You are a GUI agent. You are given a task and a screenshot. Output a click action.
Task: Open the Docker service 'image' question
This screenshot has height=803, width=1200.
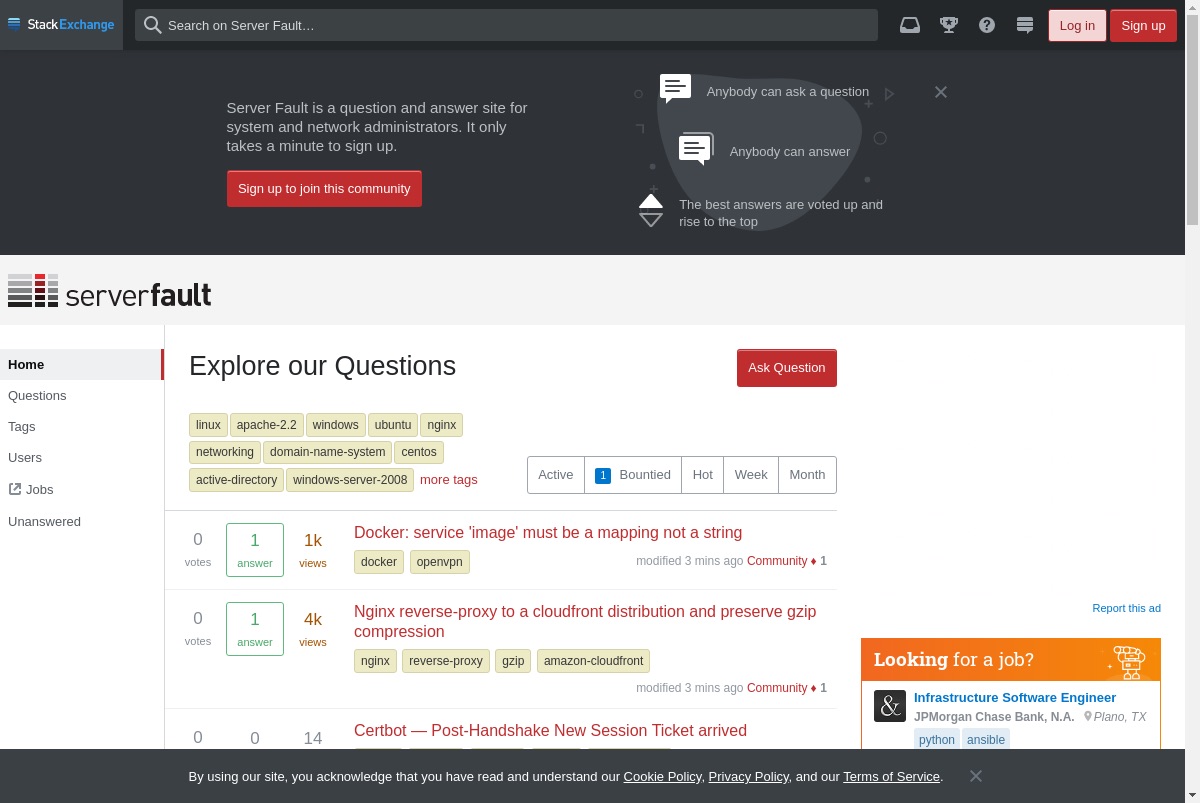(x=548, y=533)
